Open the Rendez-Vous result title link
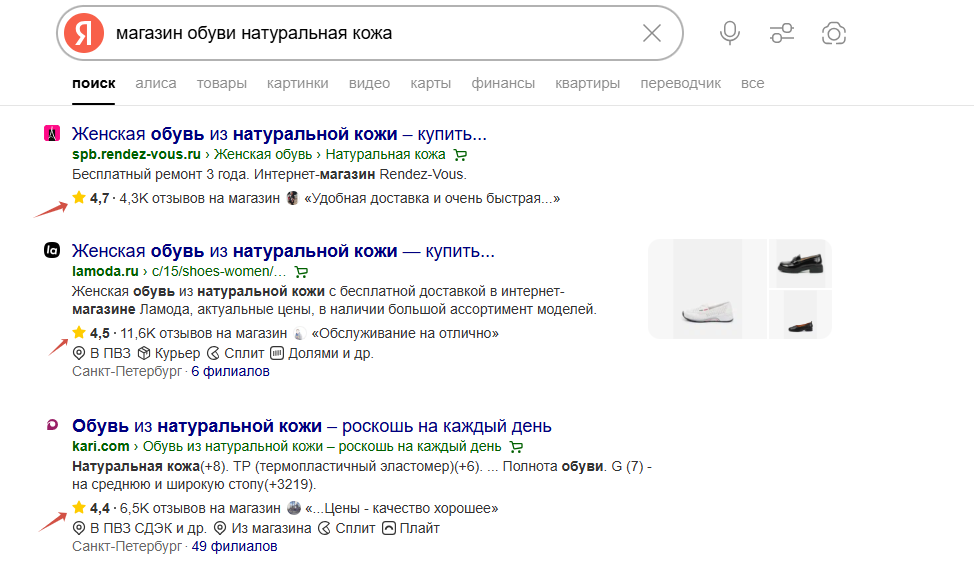The height and width of the screenshot is (575, 974). 279,134
